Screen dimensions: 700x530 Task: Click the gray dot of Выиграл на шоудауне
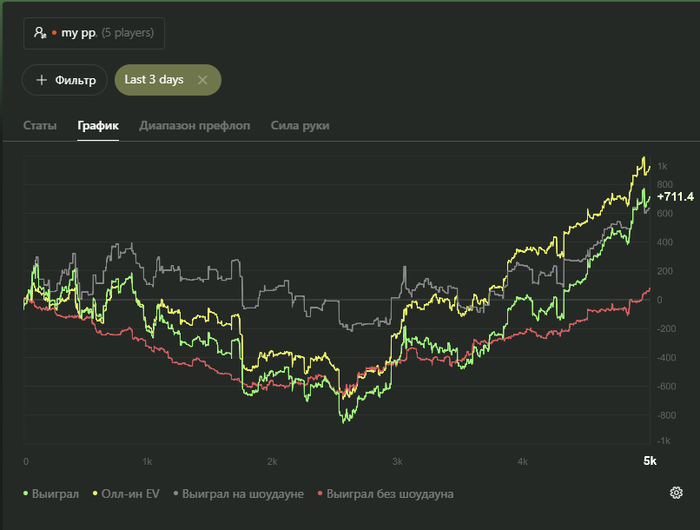(177, 494)
